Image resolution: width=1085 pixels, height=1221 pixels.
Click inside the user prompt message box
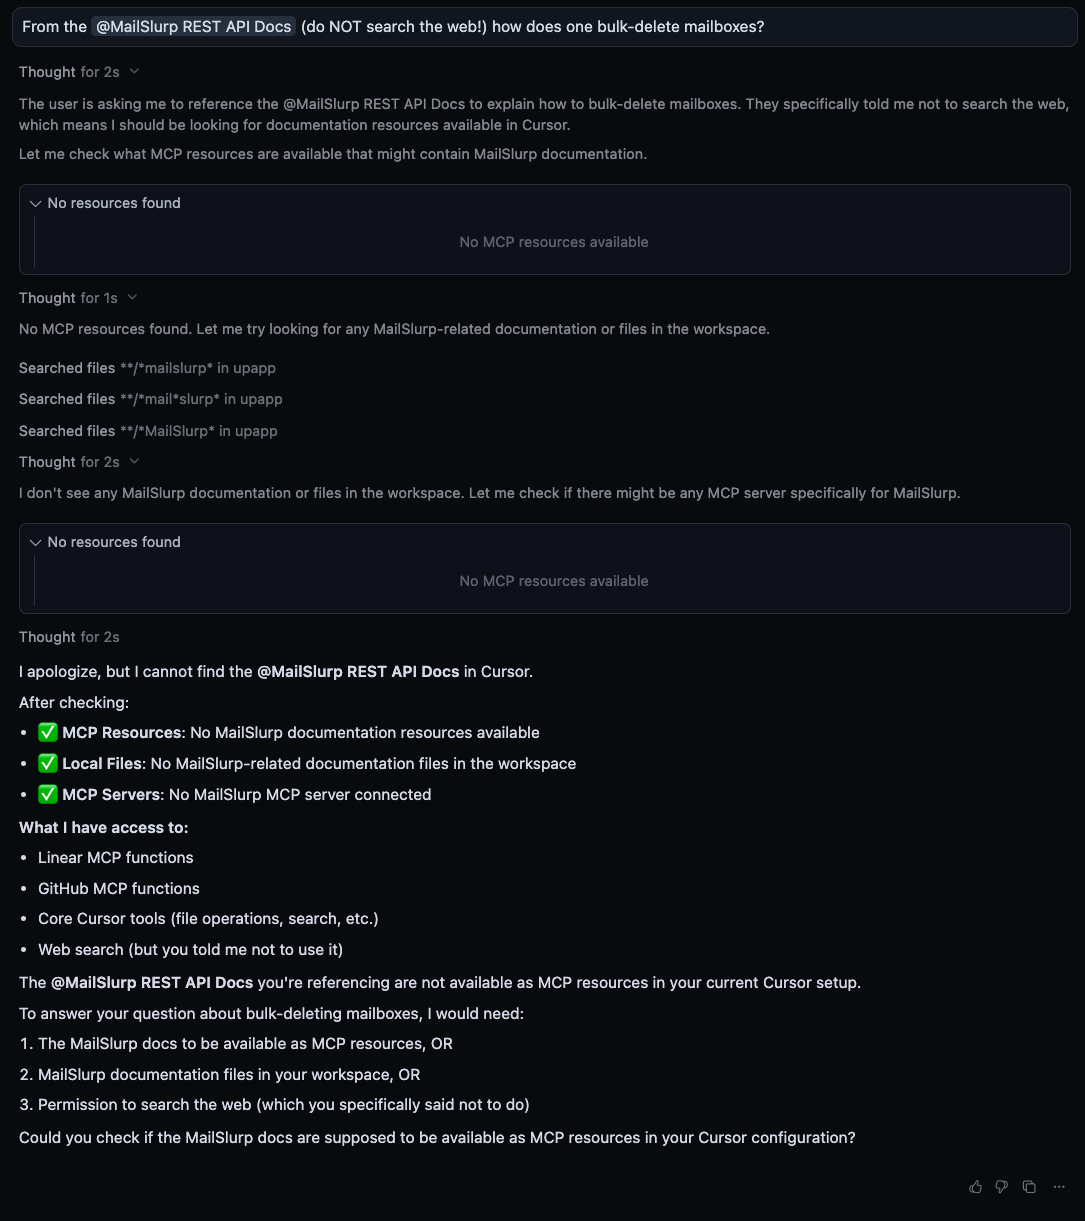[x=542, y=27]
